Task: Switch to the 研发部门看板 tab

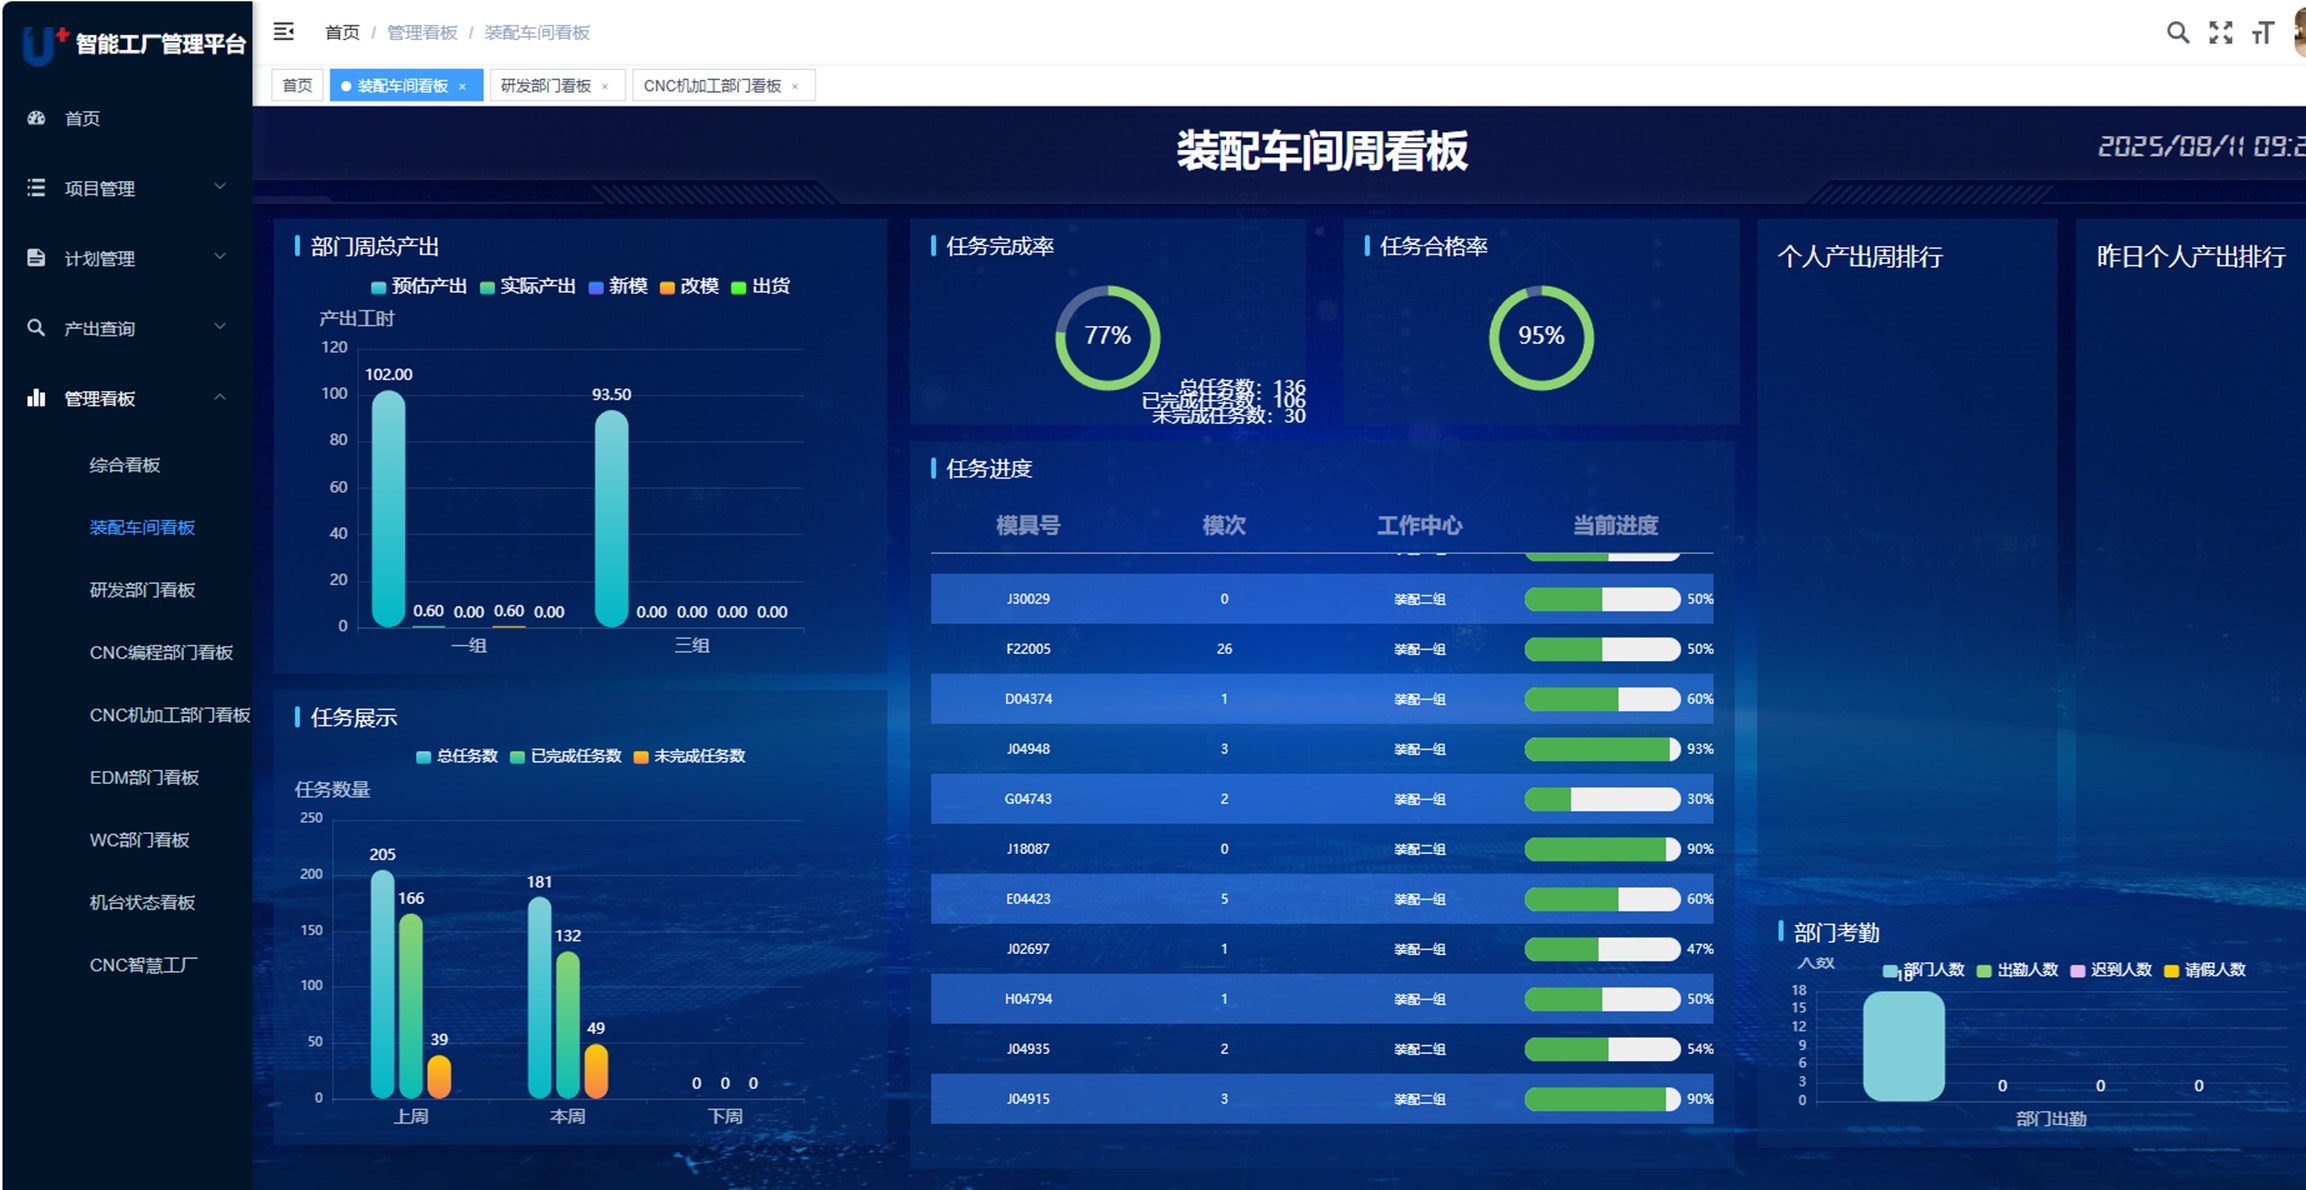Action: click(x=546, y=86)
